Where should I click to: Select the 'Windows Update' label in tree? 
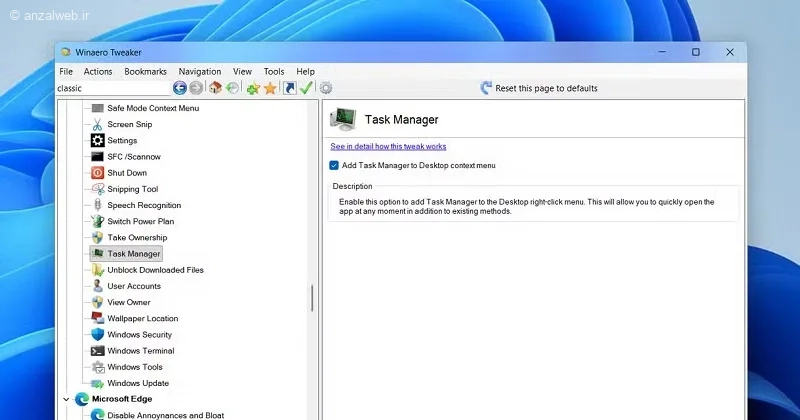pyautogui.click(x=138, y=383)
